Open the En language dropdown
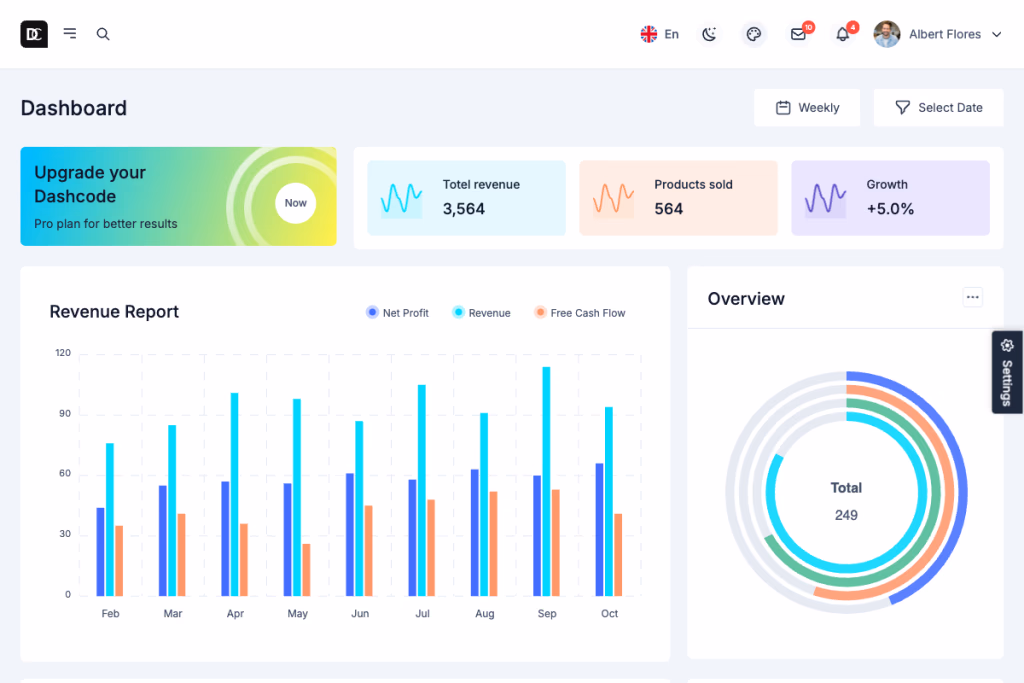The image size is (1024, 683). (x=660, y=34)
